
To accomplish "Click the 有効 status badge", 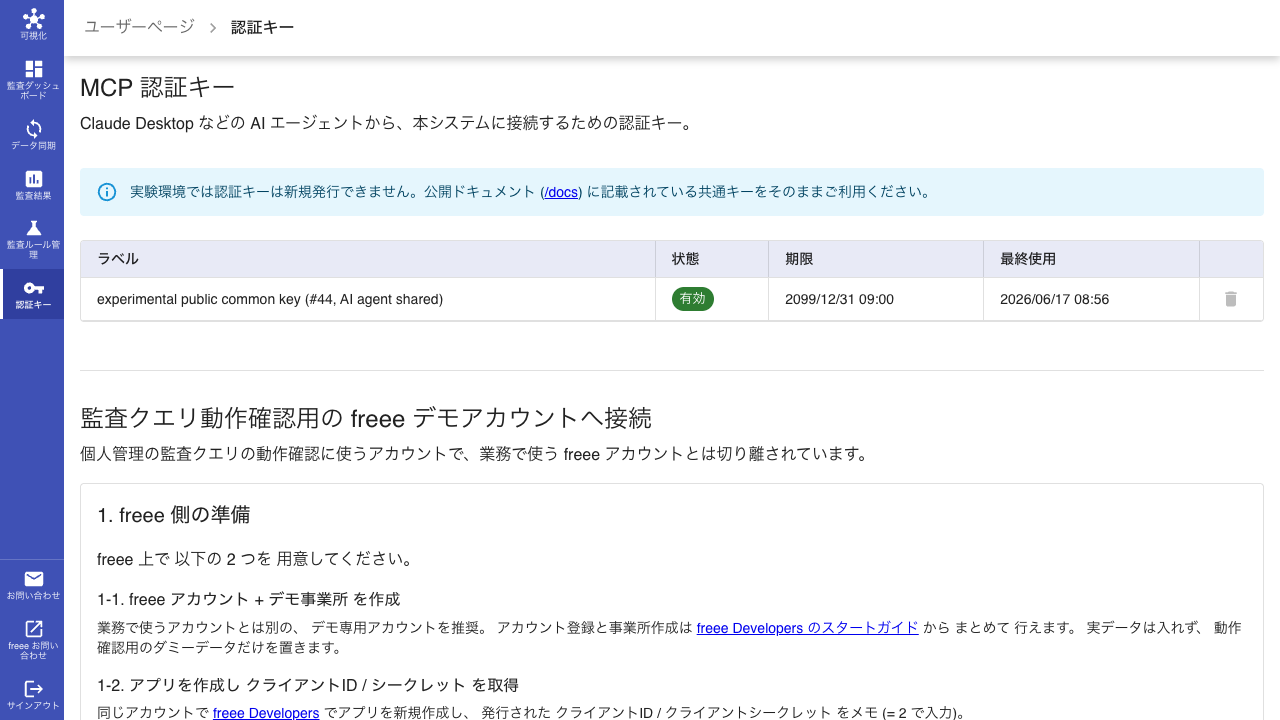I will [x=693, y=299].
